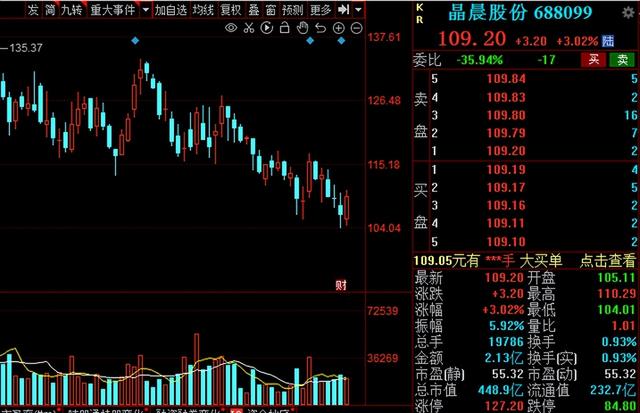
Task: Toggle the chart visibility eye icon
Action: coord(231,28)
